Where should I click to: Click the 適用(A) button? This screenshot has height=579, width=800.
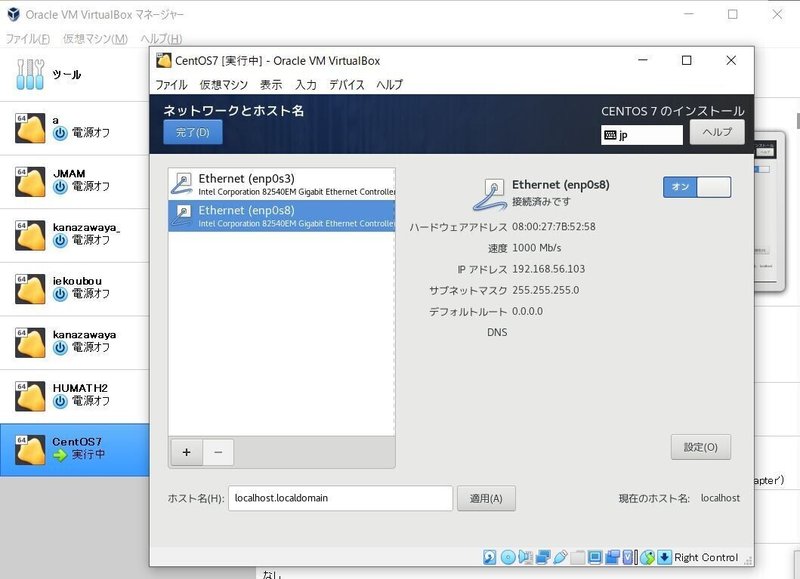[x=486, y=498]
